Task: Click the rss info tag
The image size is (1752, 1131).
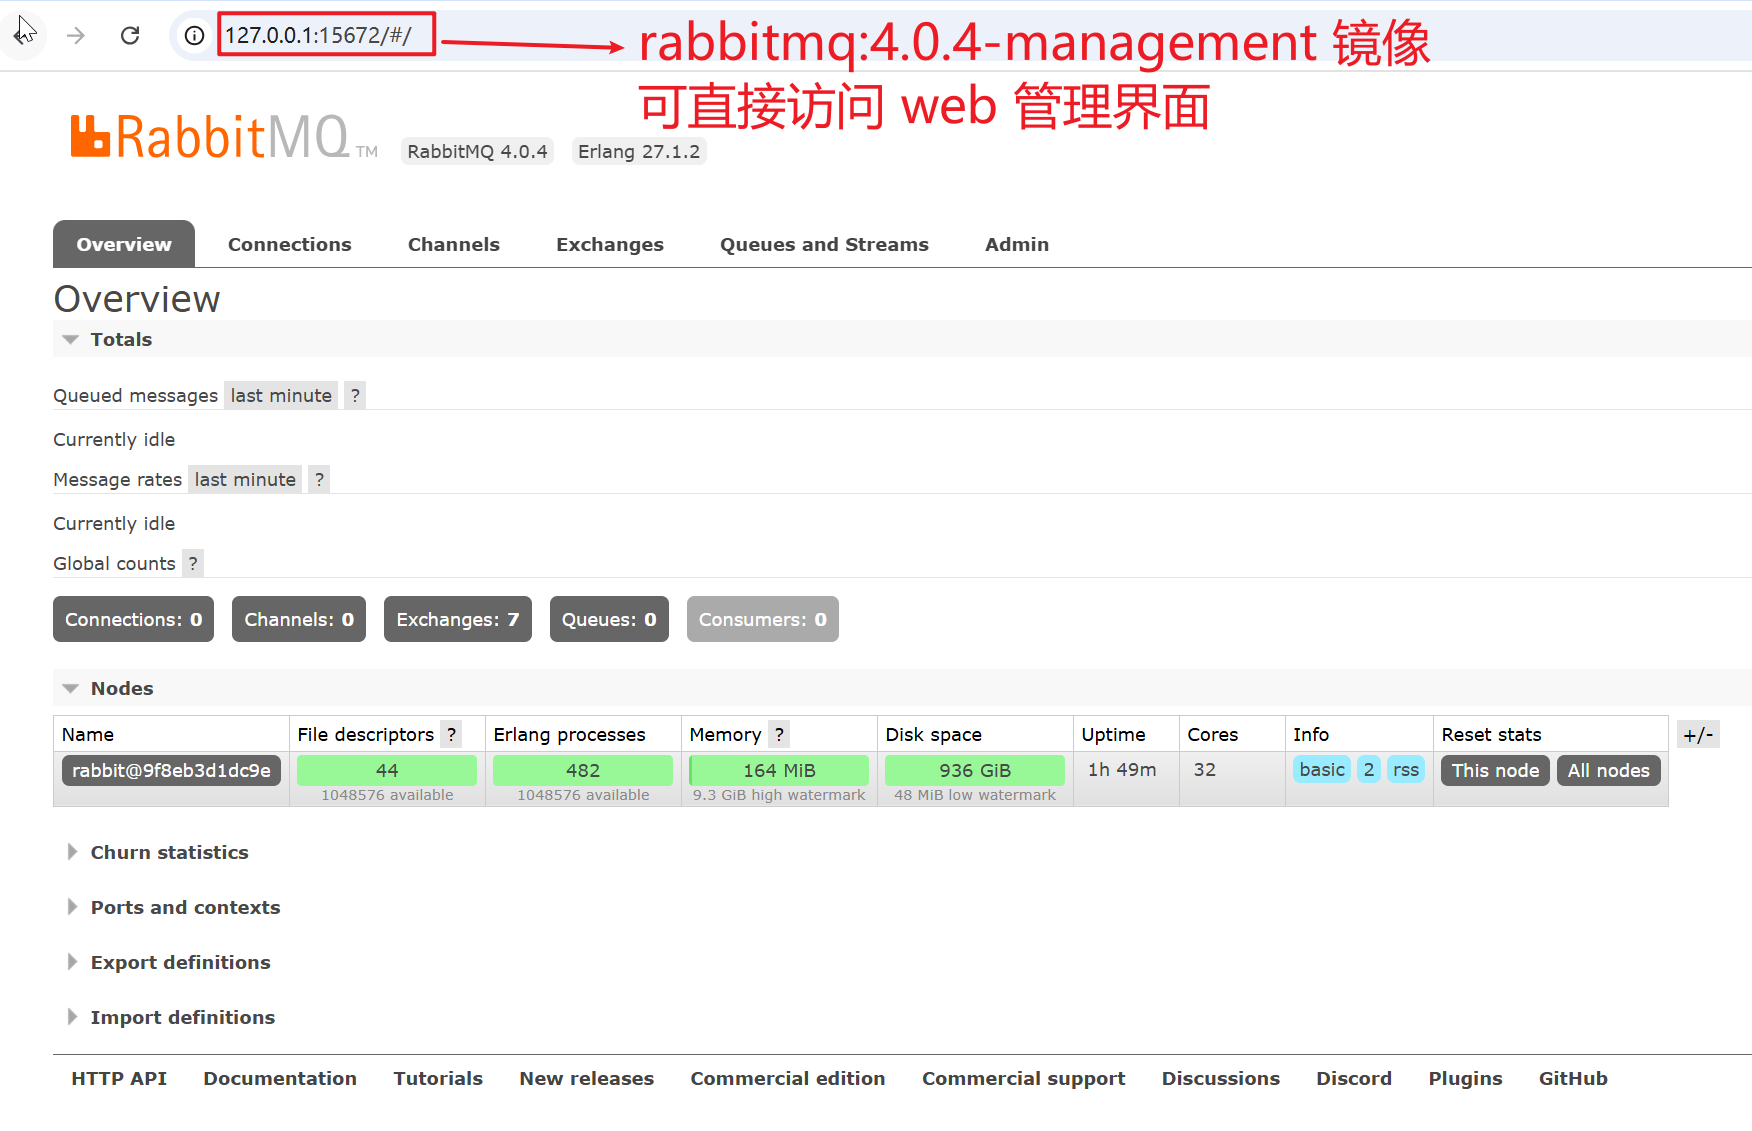Action: click(x=1406, y=769)
